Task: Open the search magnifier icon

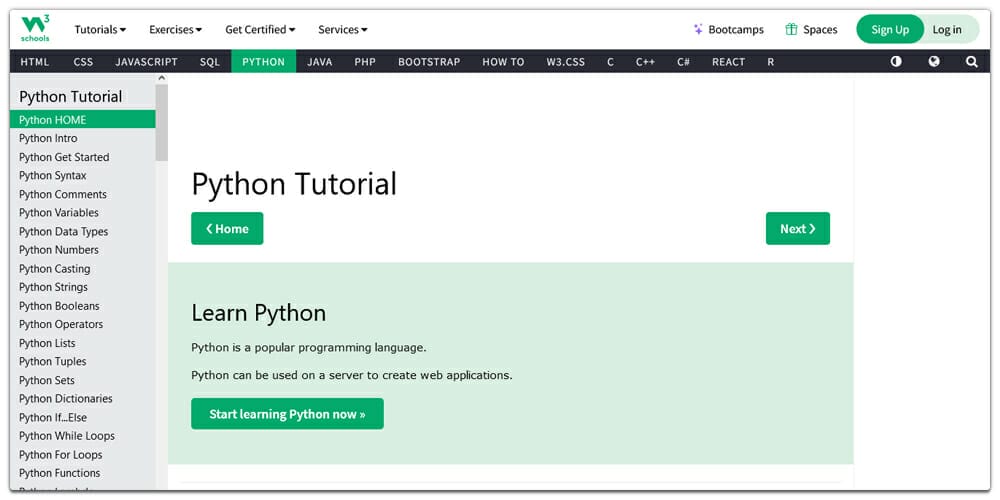Action: coord(971,62)
